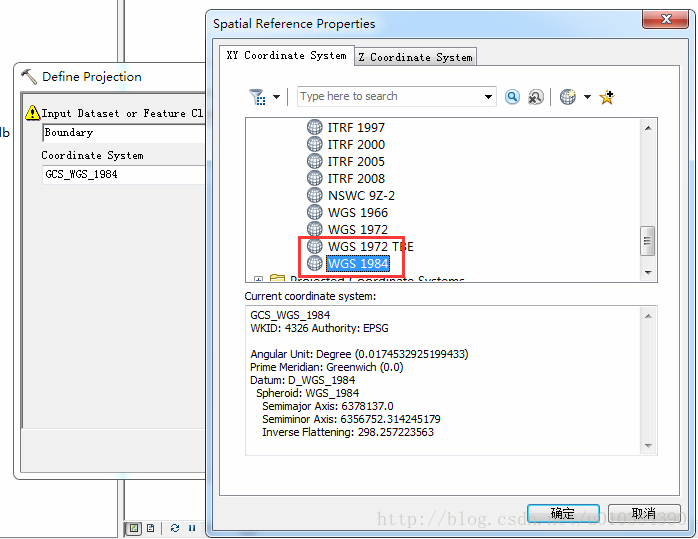Click the Pause Drawing icon
The height and width of the screenshot is (539, 698).
coord(192,528)
